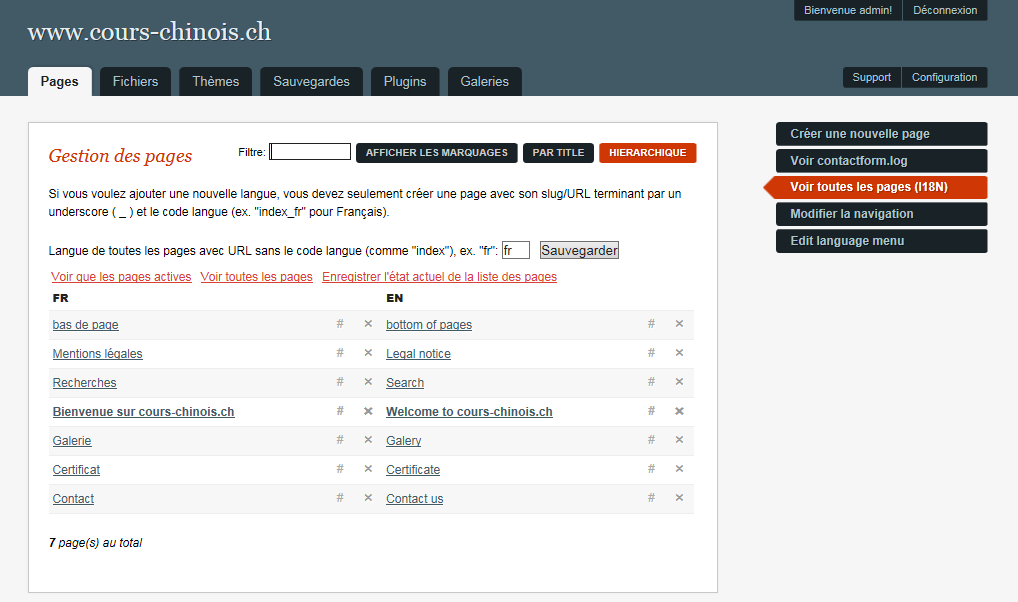Click # icon for Bienvenue sur cours-chinois.ch

(x=340, y=410)
